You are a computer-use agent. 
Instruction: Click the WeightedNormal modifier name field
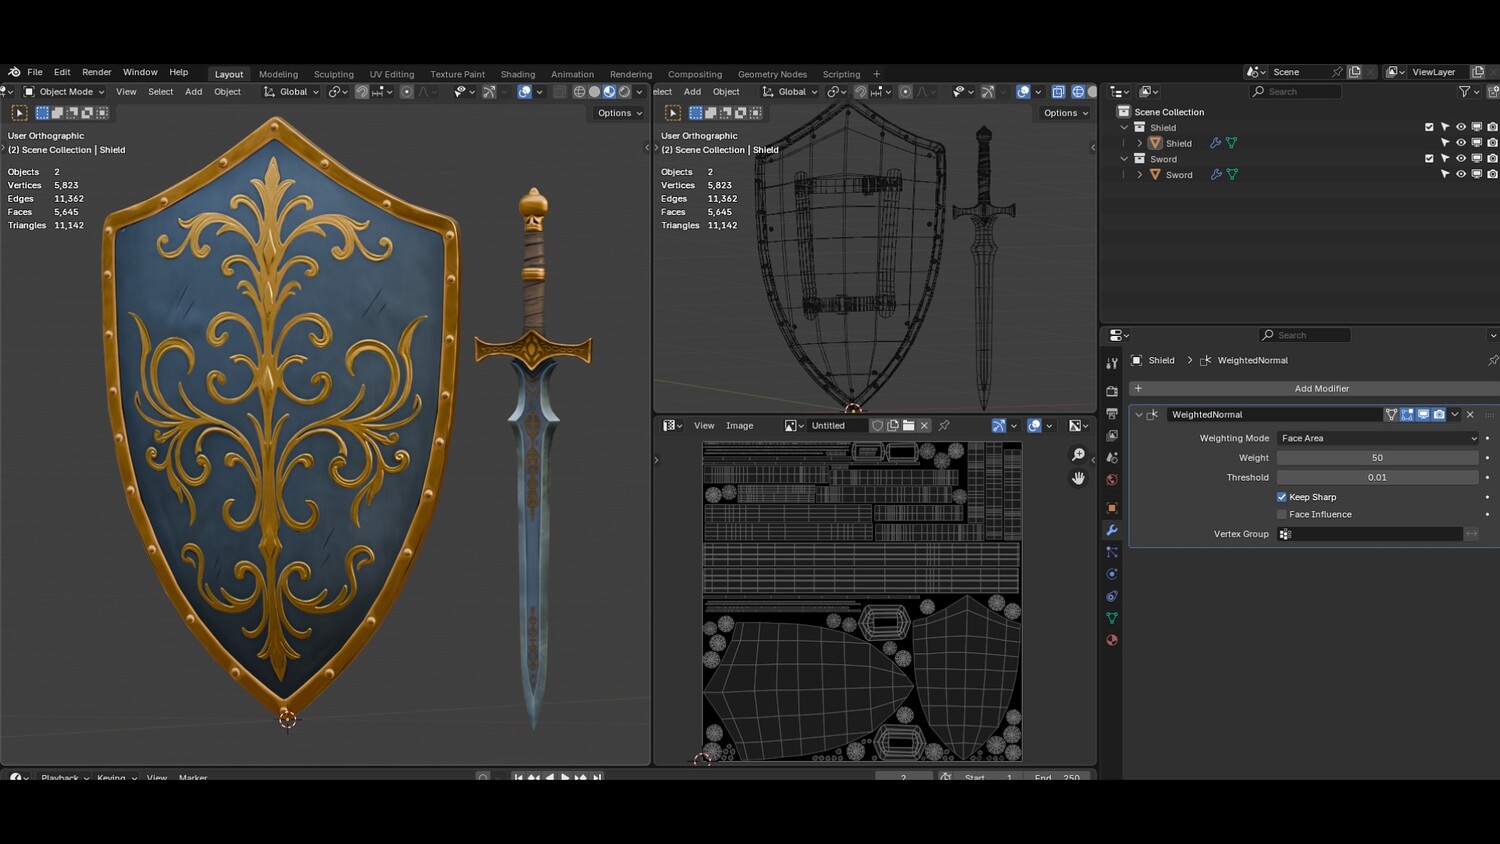tap(1274, 415)
